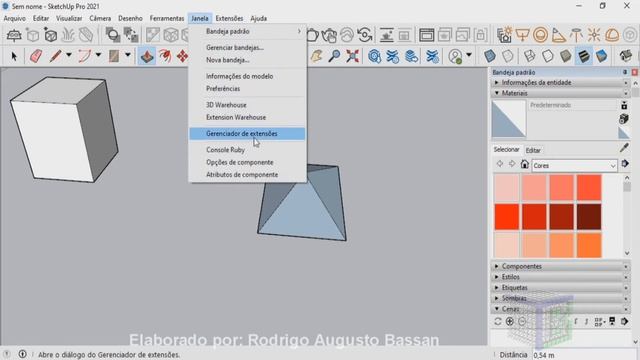Click the user account sign-in icon
The height and width of the screenshot is (360, 640).
(455, 56)
